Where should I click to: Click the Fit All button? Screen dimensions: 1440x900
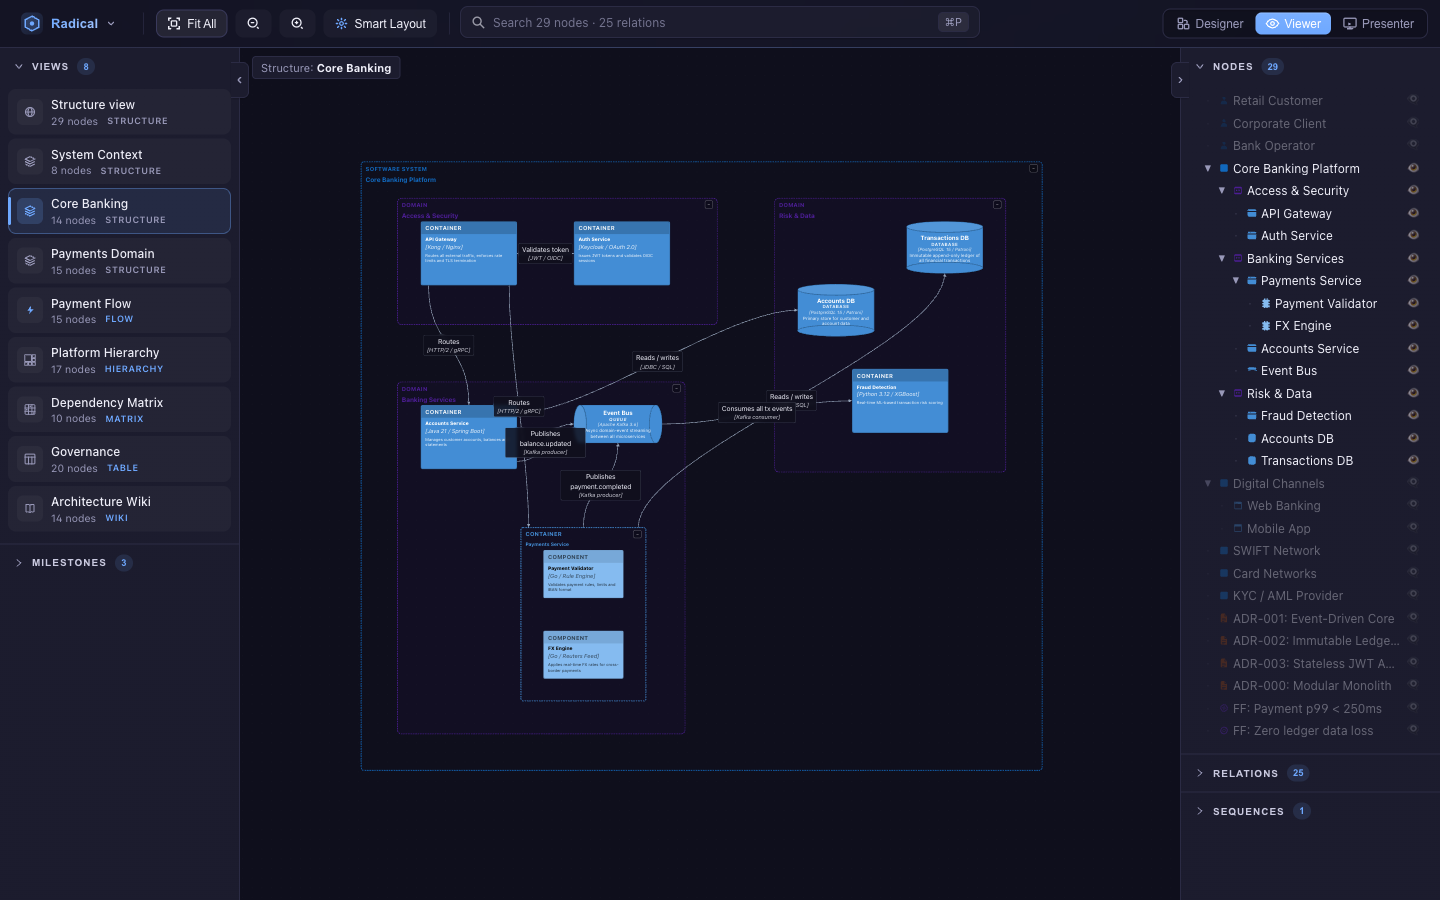192,23
